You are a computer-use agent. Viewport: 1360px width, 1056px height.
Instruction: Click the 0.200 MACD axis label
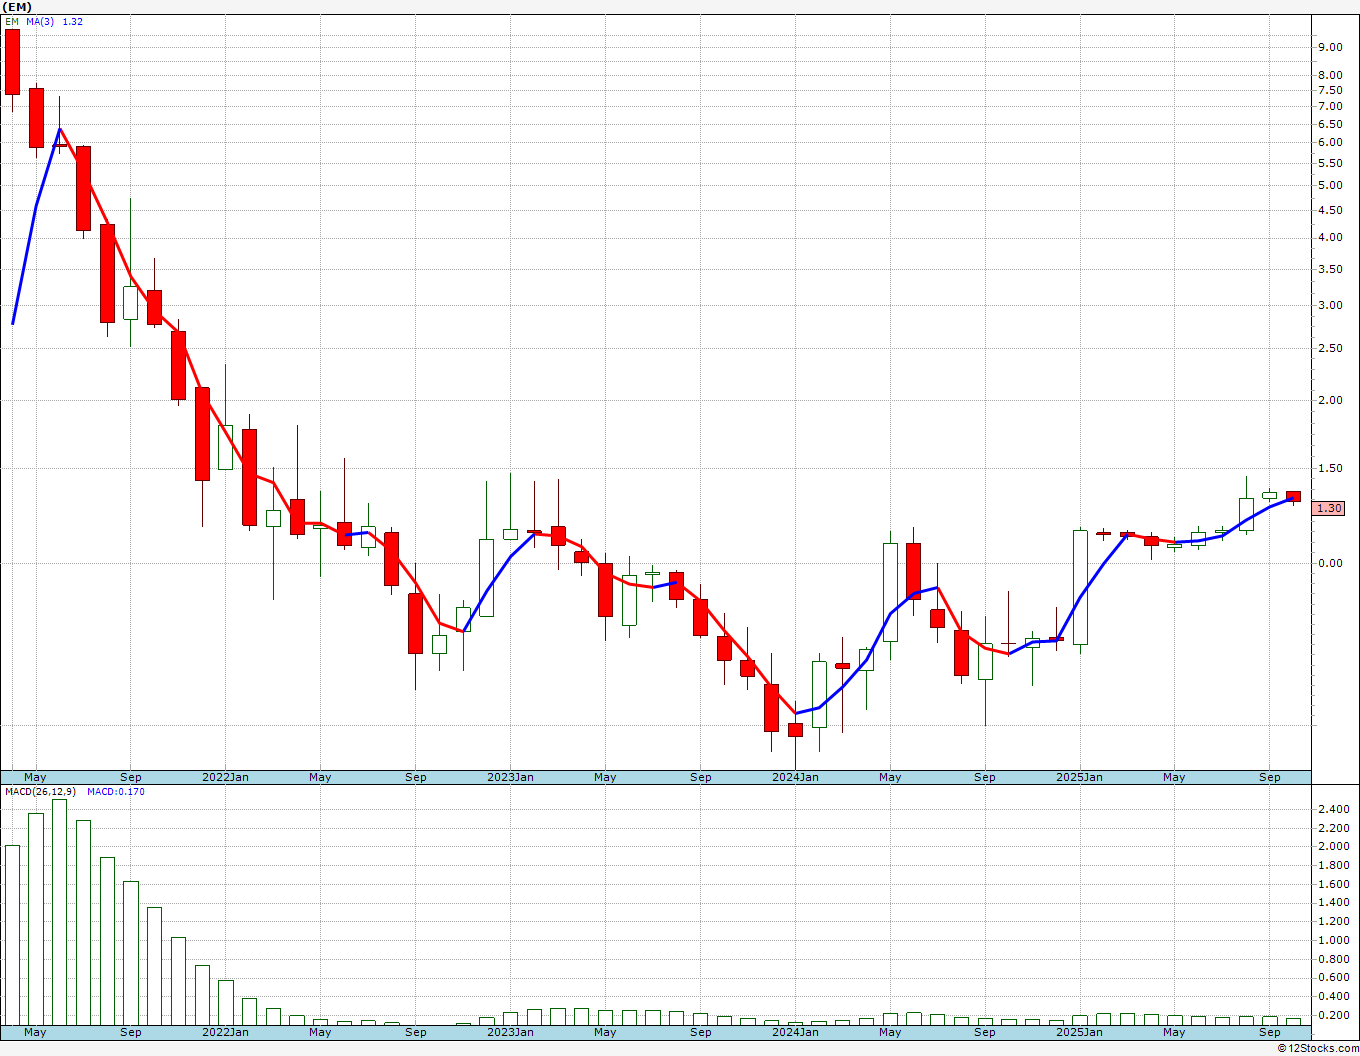pos(1332,1015)
